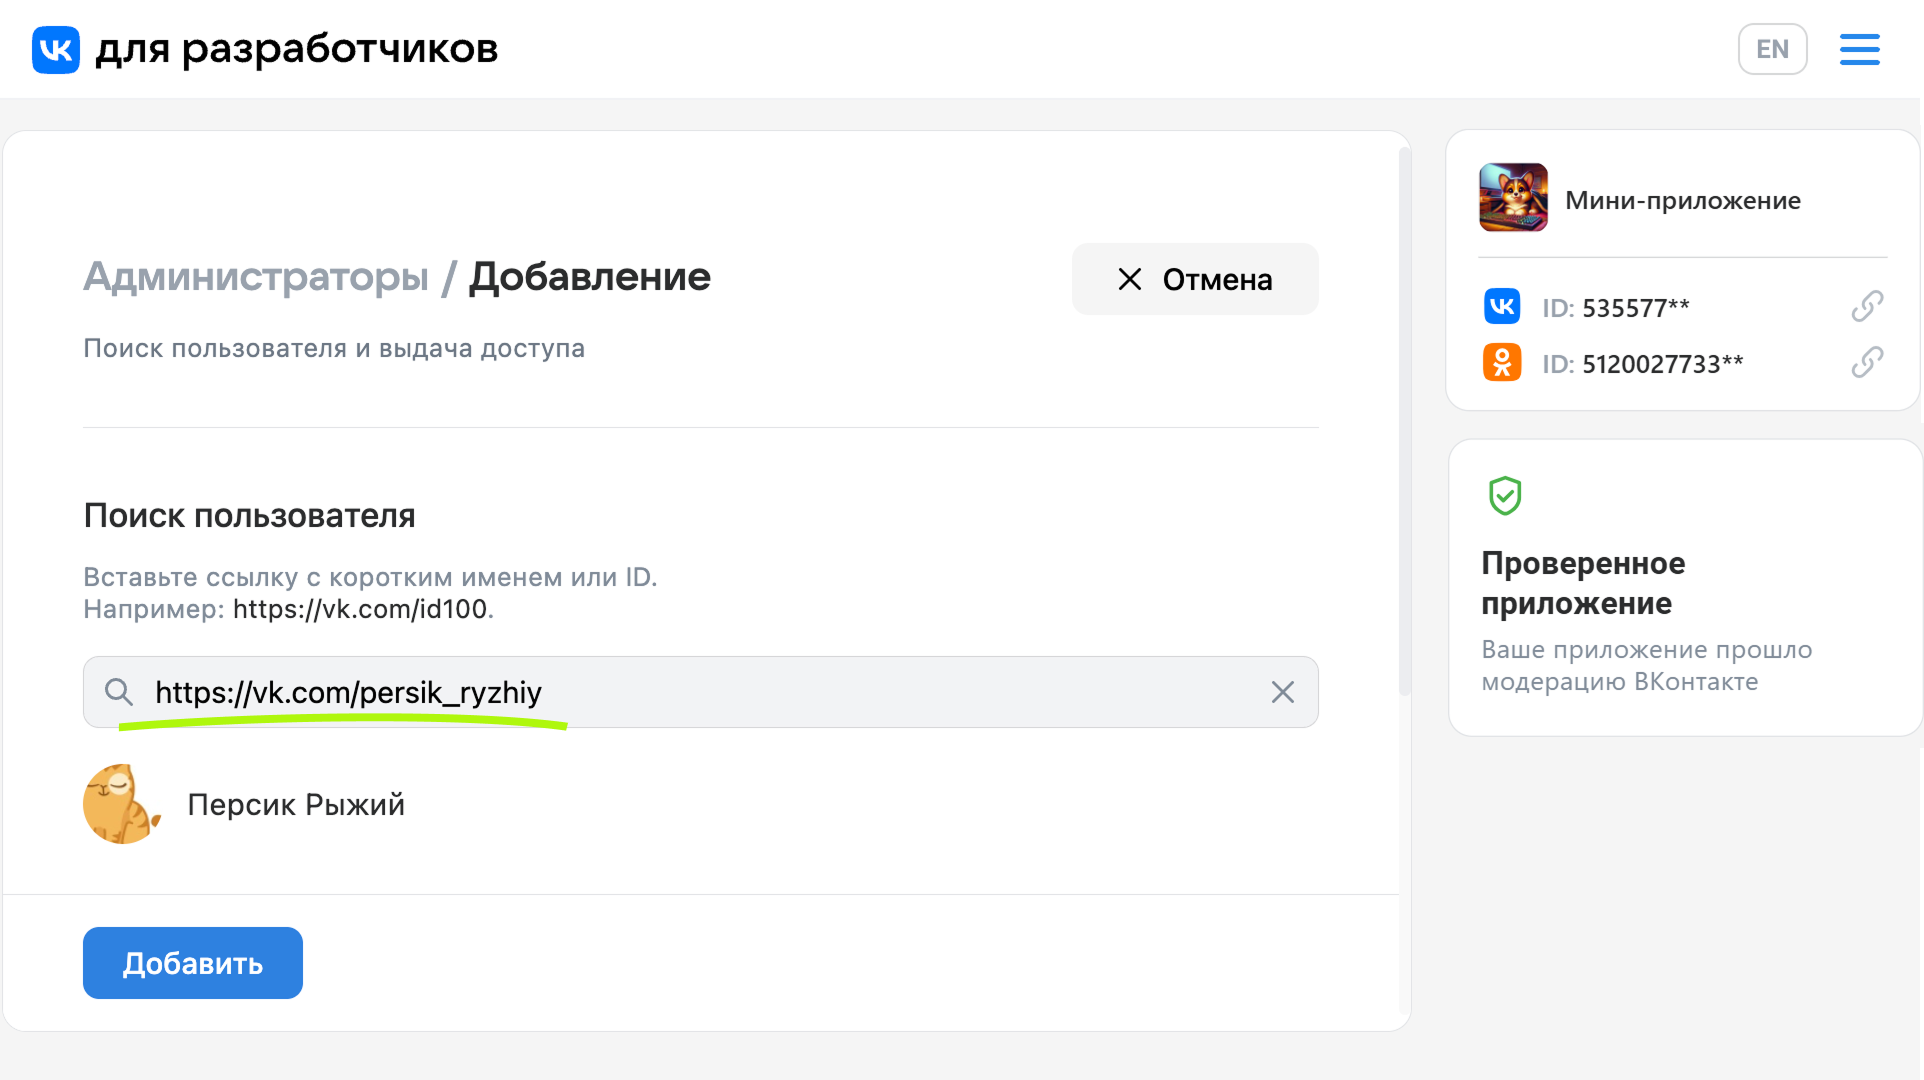Open the Администраторы breadcrumb link
The width and height of the screenshot is (1924, 1080).
[x=256, y=277]
